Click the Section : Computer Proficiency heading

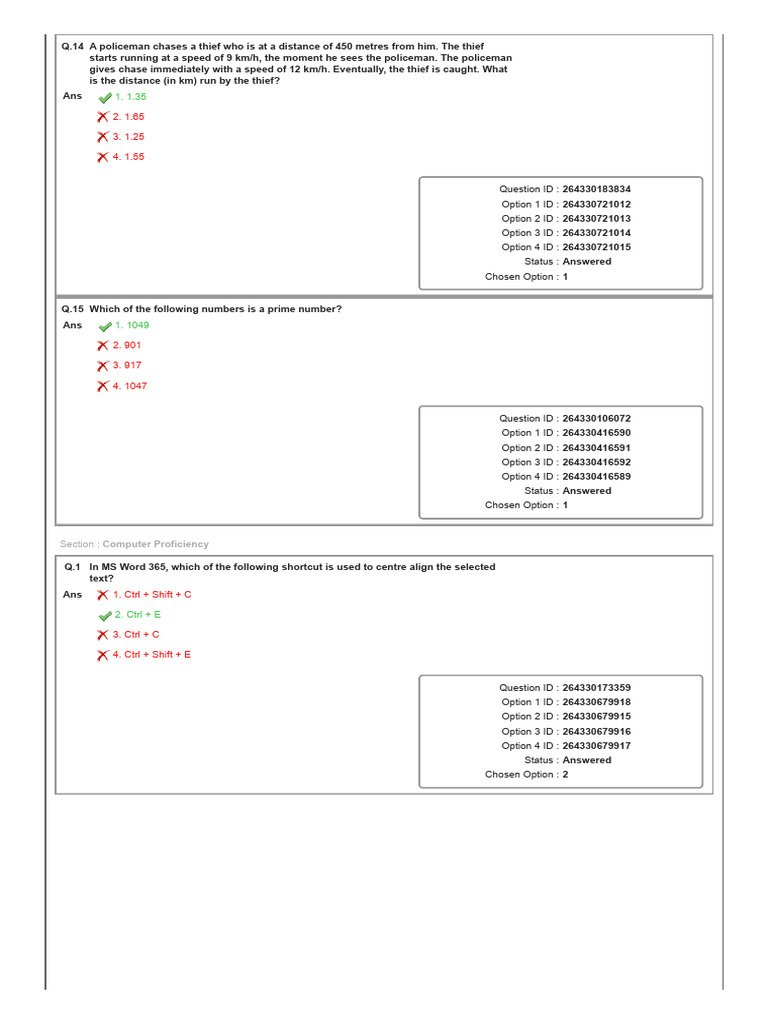point(135,544)
